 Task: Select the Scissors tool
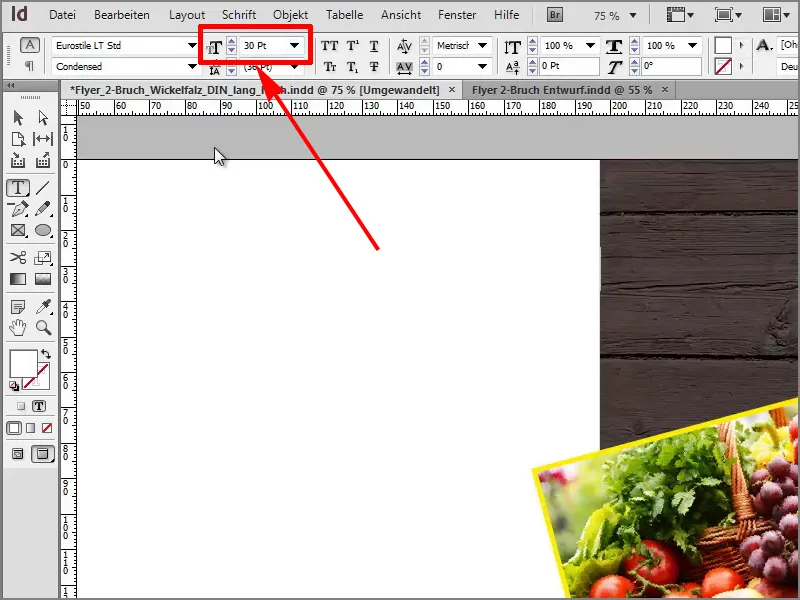[18, 258]
